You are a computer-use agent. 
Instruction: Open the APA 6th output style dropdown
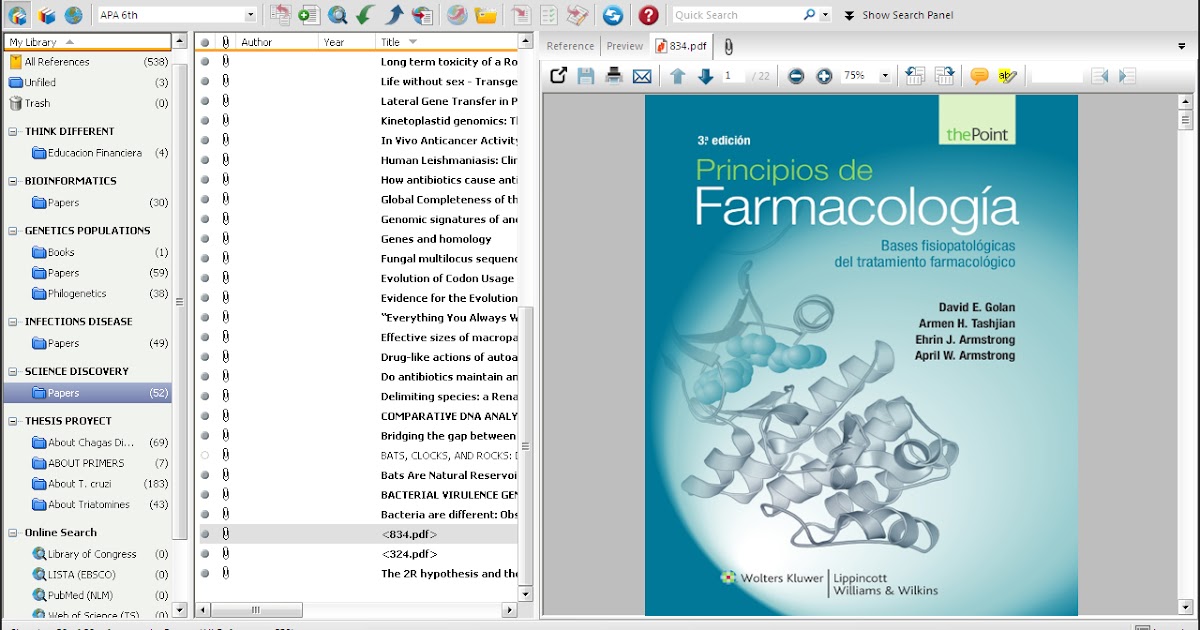click(x=251, y=15)
